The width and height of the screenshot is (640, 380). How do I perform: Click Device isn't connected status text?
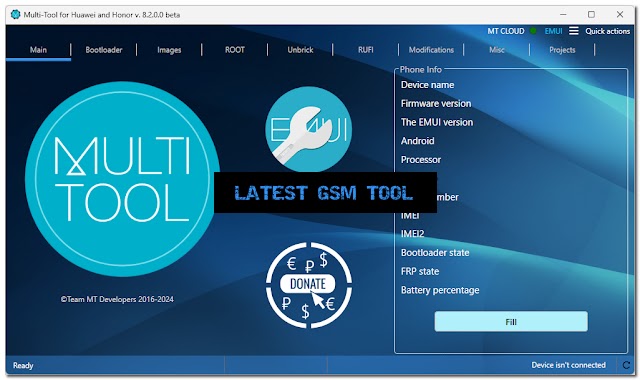coord(568,365)
